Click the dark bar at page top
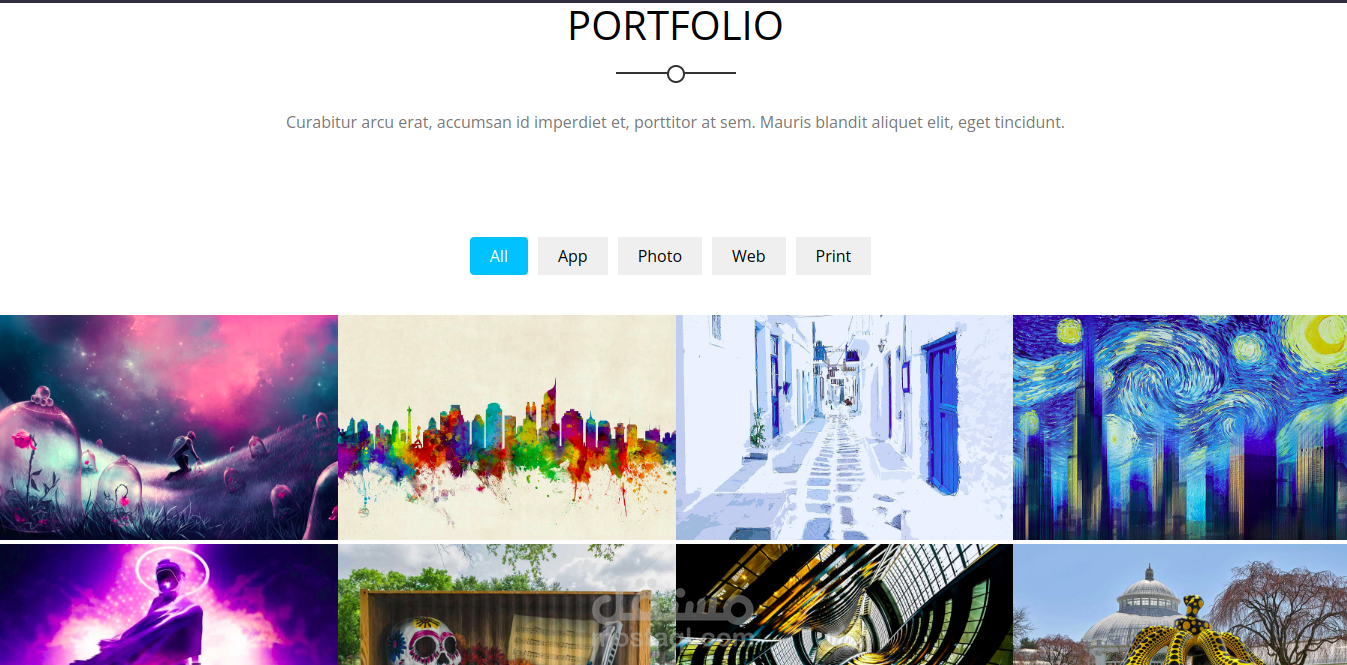The height and width of the screenshot is (665, 1347). tap(673, 1)
